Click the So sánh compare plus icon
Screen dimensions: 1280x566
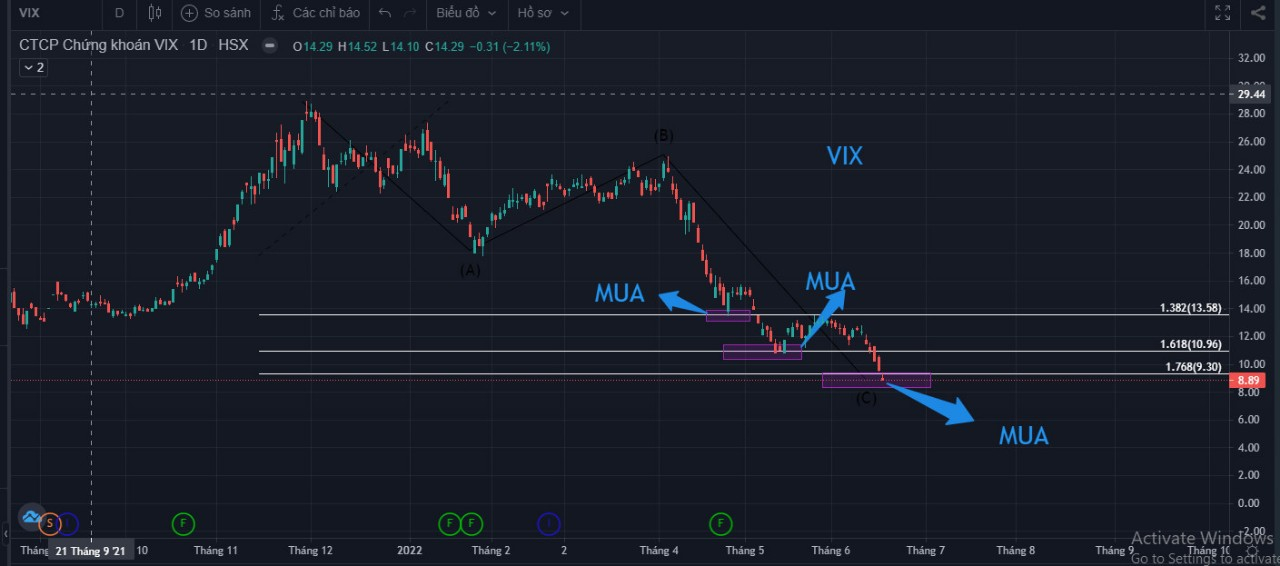pyautogui.click(x=189, y=13)
